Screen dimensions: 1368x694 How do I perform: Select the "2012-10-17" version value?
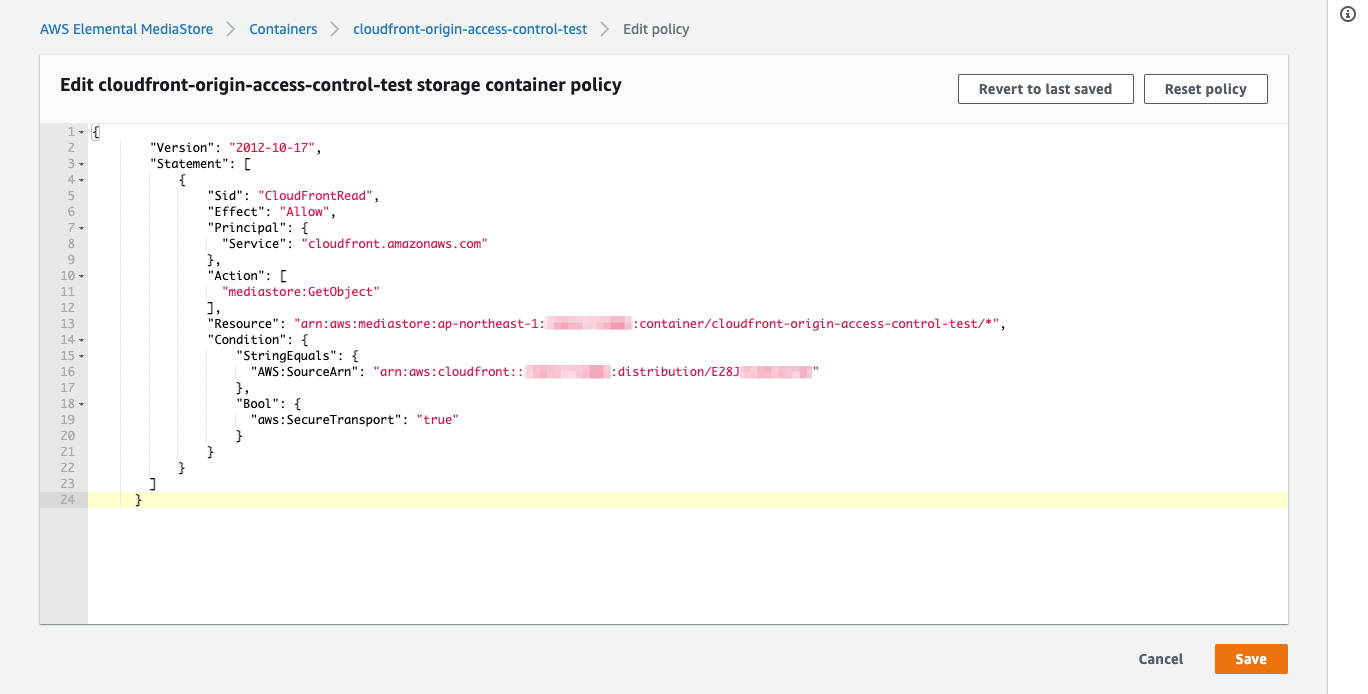click(272, 148)
